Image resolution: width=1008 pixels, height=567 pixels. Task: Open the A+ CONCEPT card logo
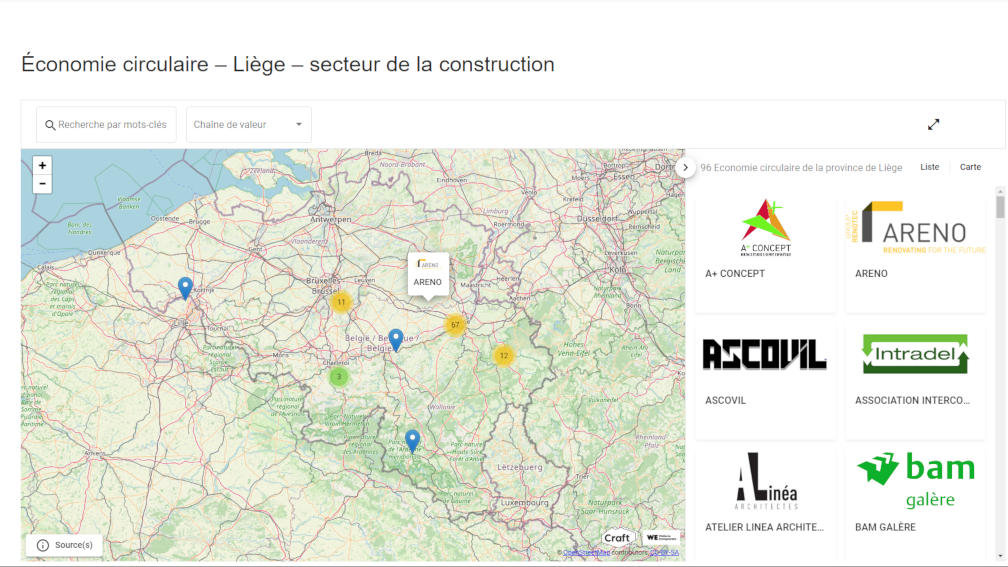[766, 228]
